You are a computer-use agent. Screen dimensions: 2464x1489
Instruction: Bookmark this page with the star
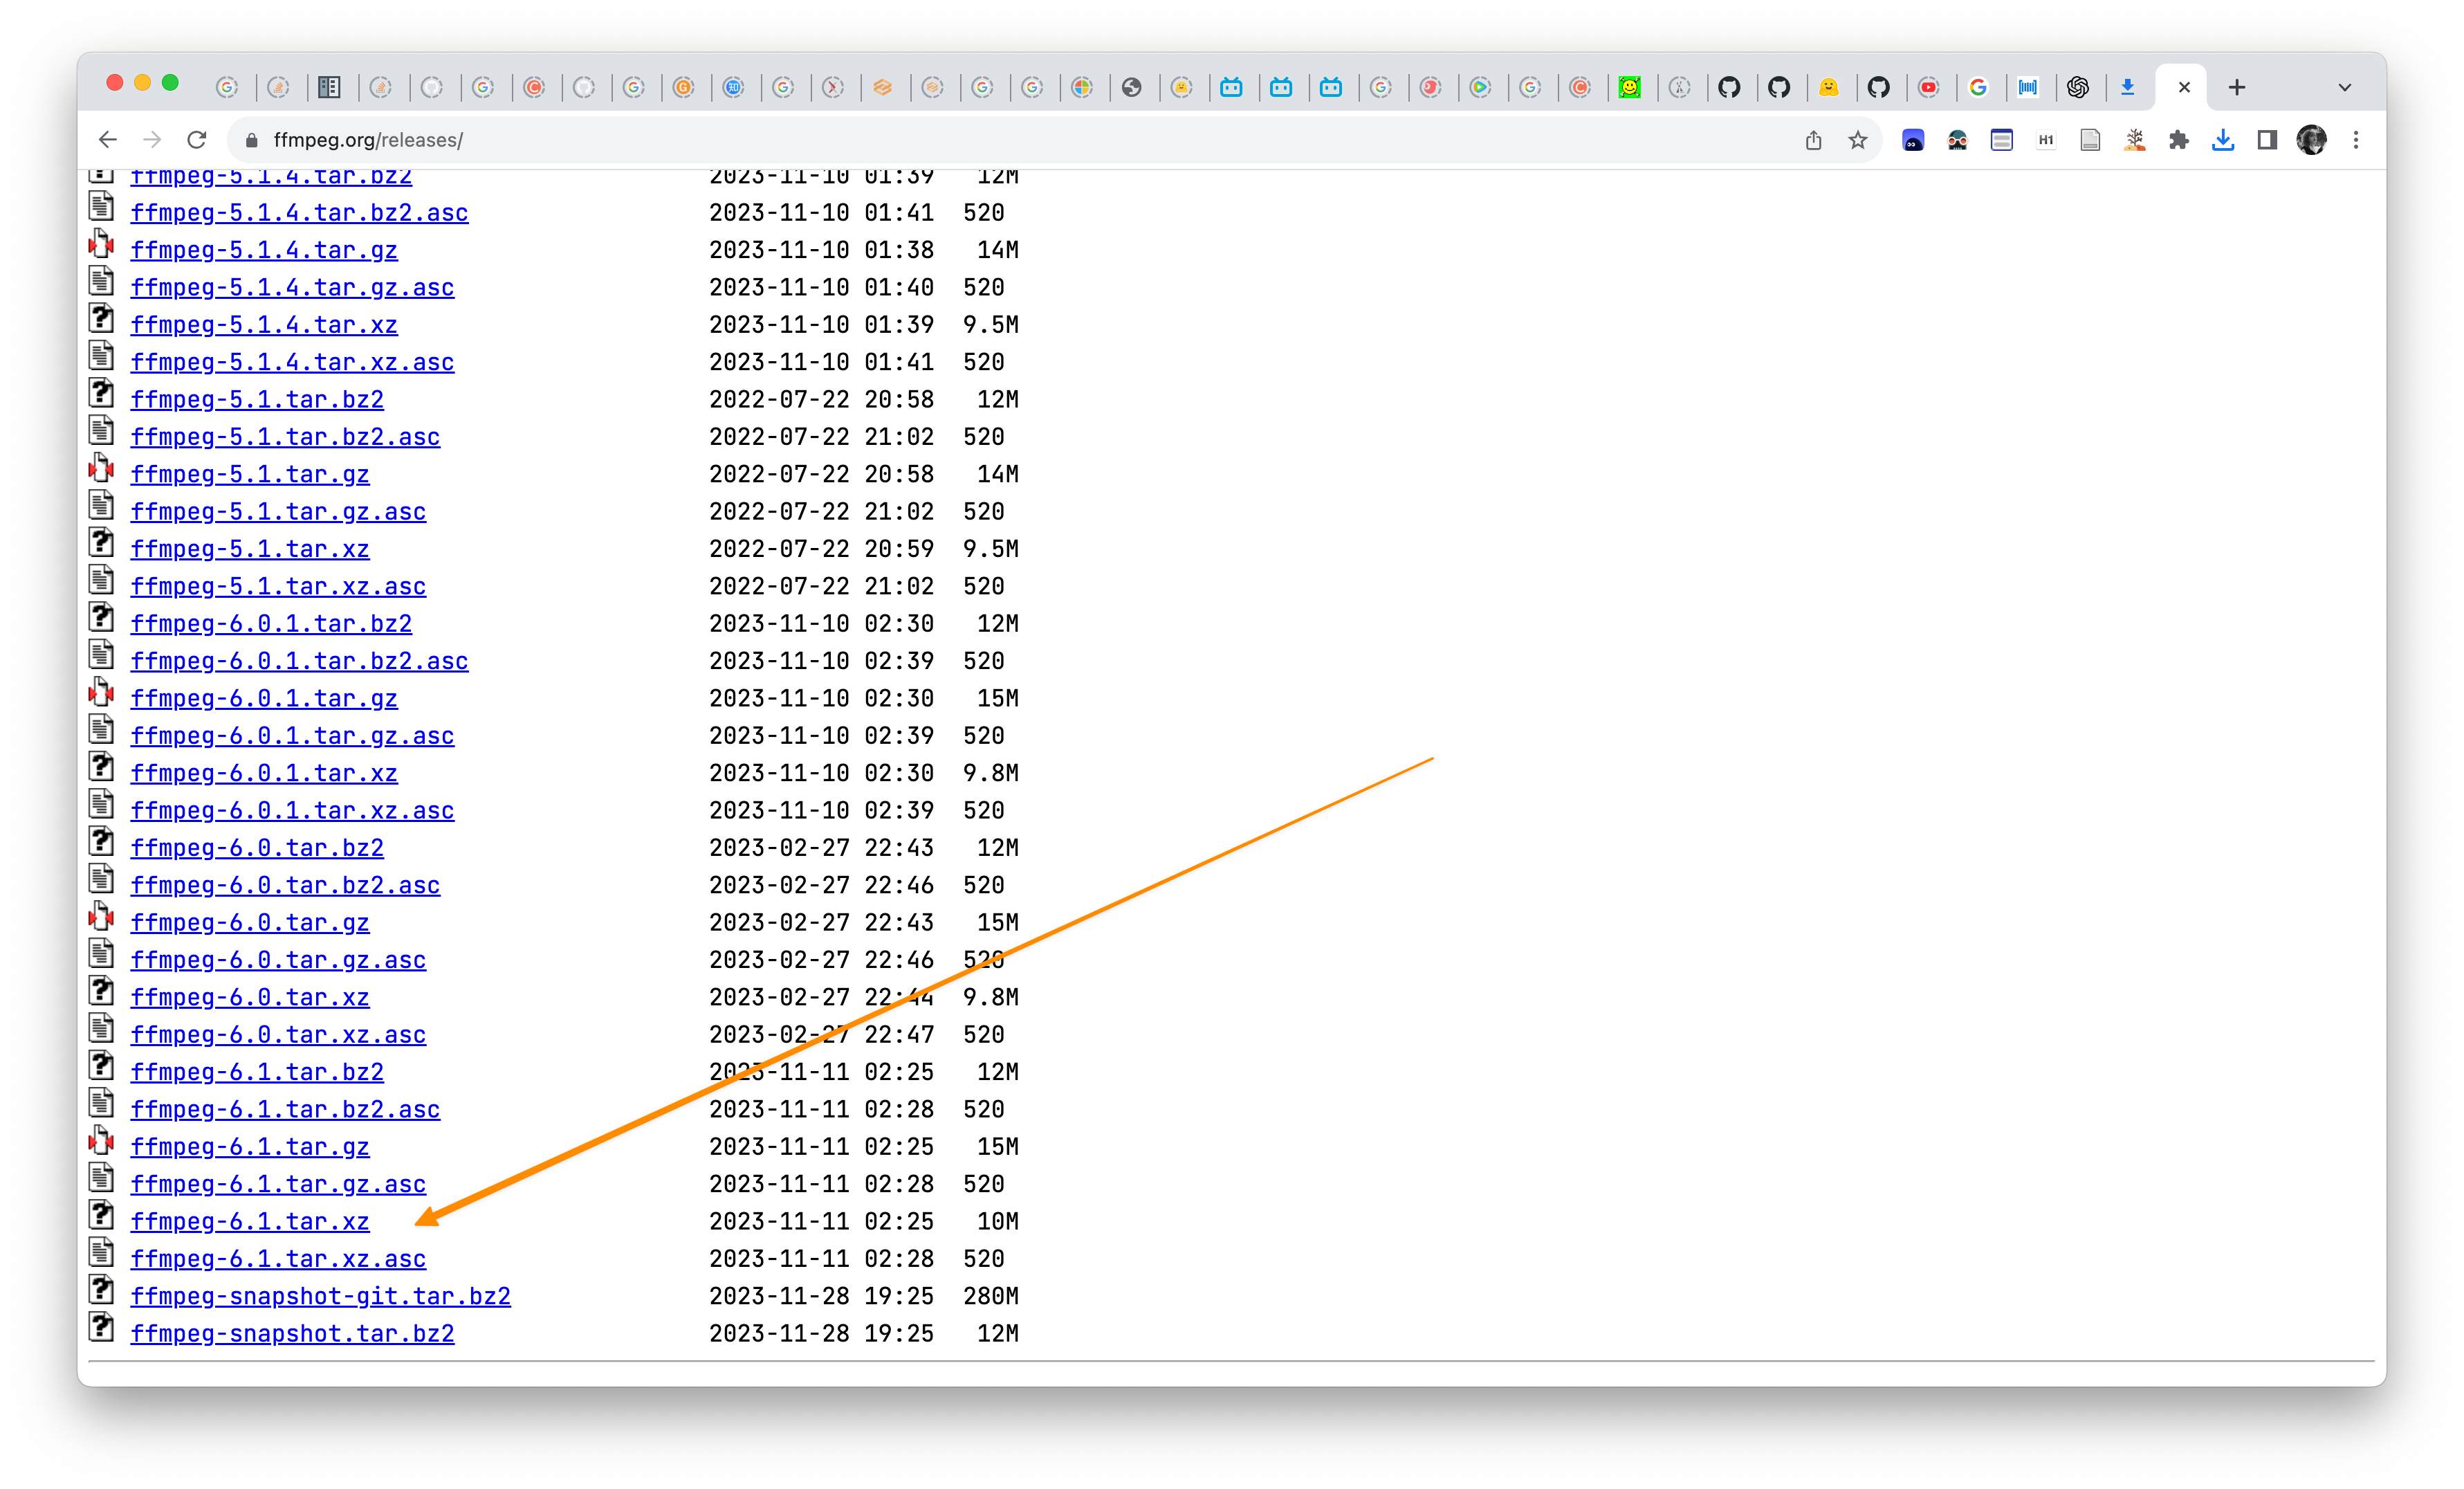tap(1857, 140)
